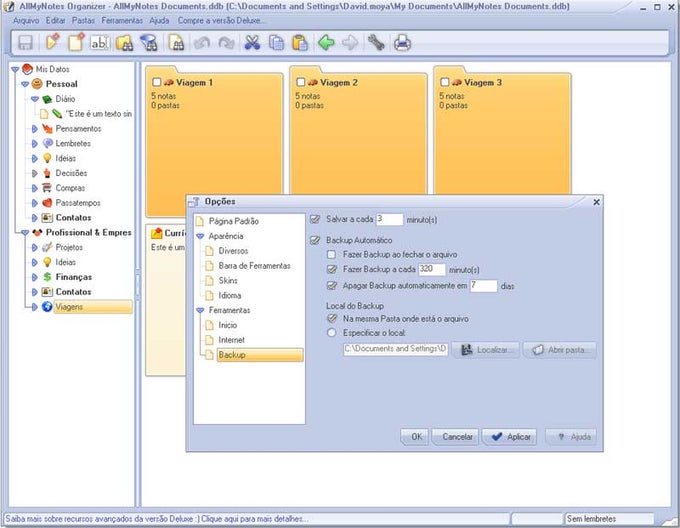This screenshot has height=528, width=680.
Task: Collapse 'Profissional & Empres' tree node
Action: (25, 233)
